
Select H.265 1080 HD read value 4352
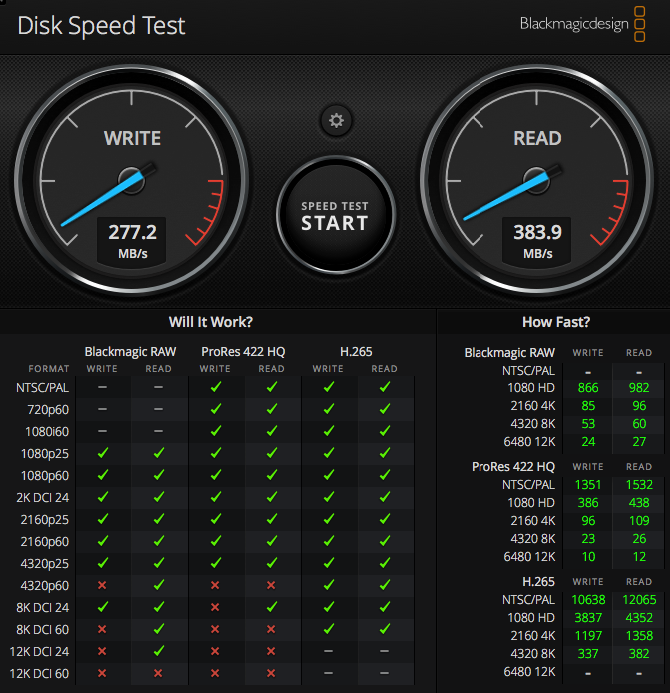639,617
